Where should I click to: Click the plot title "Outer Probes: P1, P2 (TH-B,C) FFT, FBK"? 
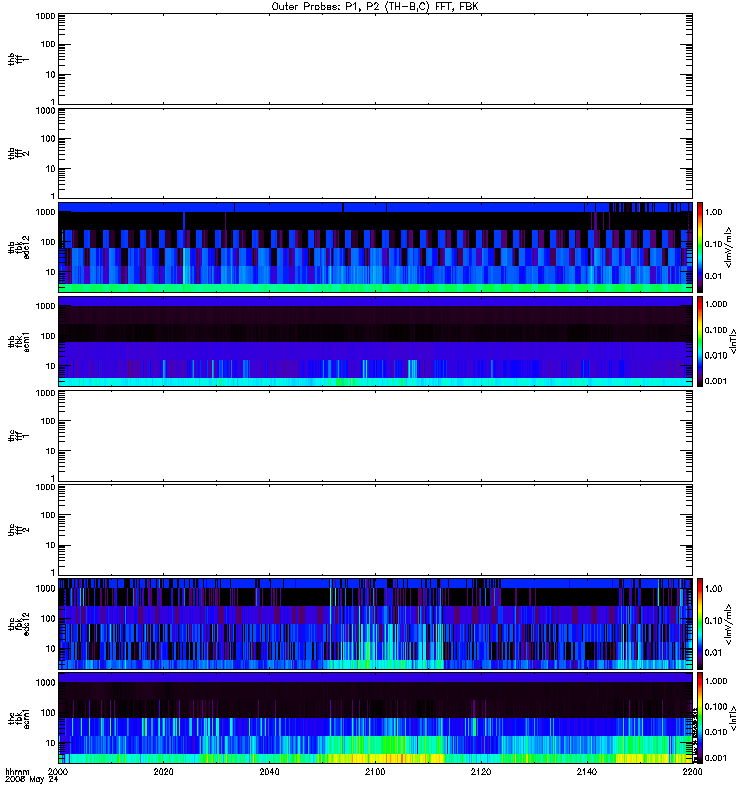[x=375, y=7]
